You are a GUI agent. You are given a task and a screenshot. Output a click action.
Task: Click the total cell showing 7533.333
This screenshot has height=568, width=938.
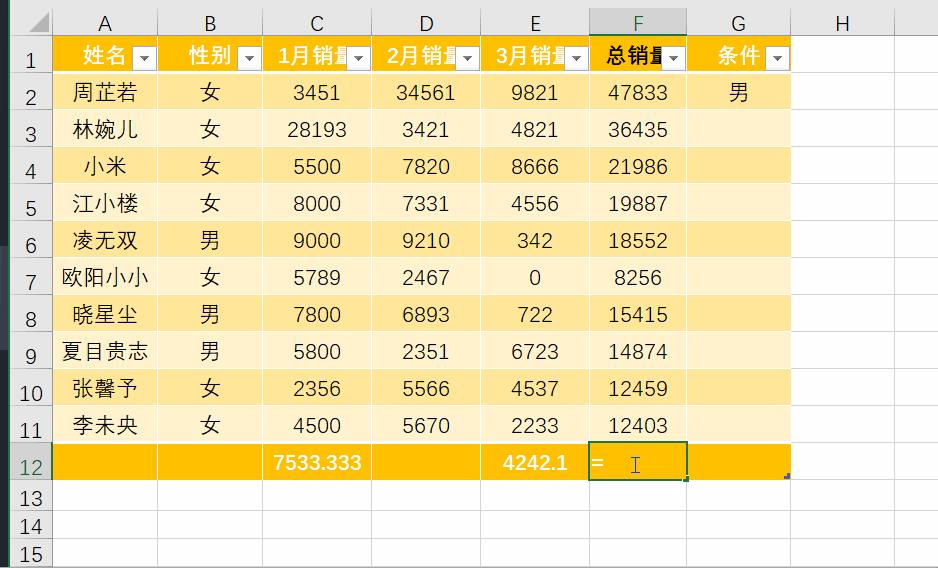pyautogui.click(x=317, y=463)
